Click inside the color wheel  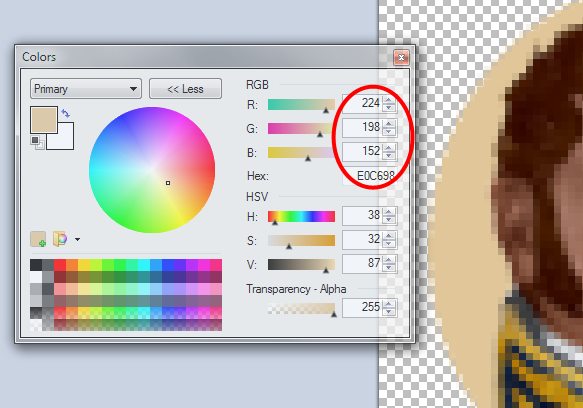tap(152, 170)
